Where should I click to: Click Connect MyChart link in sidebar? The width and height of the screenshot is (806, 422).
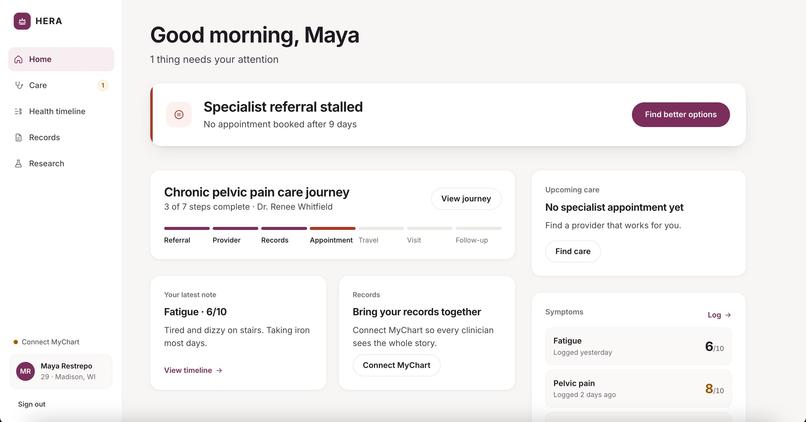pyautogui.click(x=50, y=342)
